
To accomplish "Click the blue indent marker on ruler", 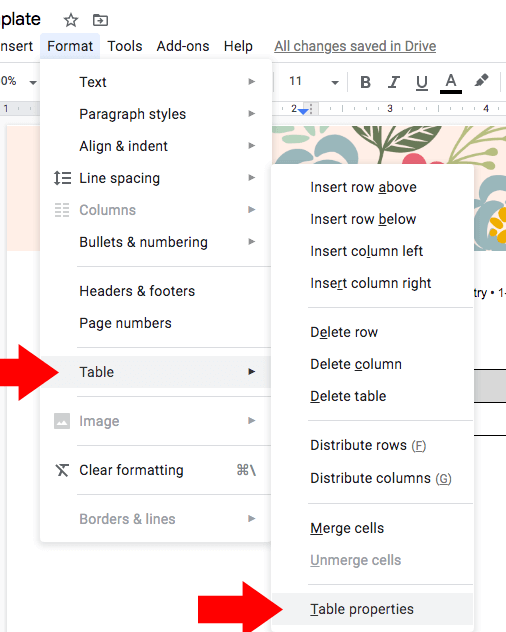I will tap(303, 110).
